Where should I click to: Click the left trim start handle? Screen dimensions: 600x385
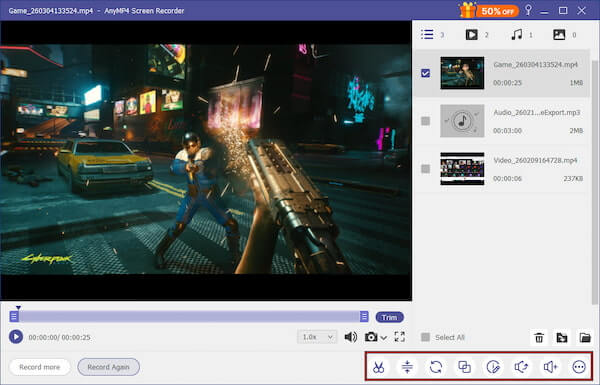(x=14, y=316)
